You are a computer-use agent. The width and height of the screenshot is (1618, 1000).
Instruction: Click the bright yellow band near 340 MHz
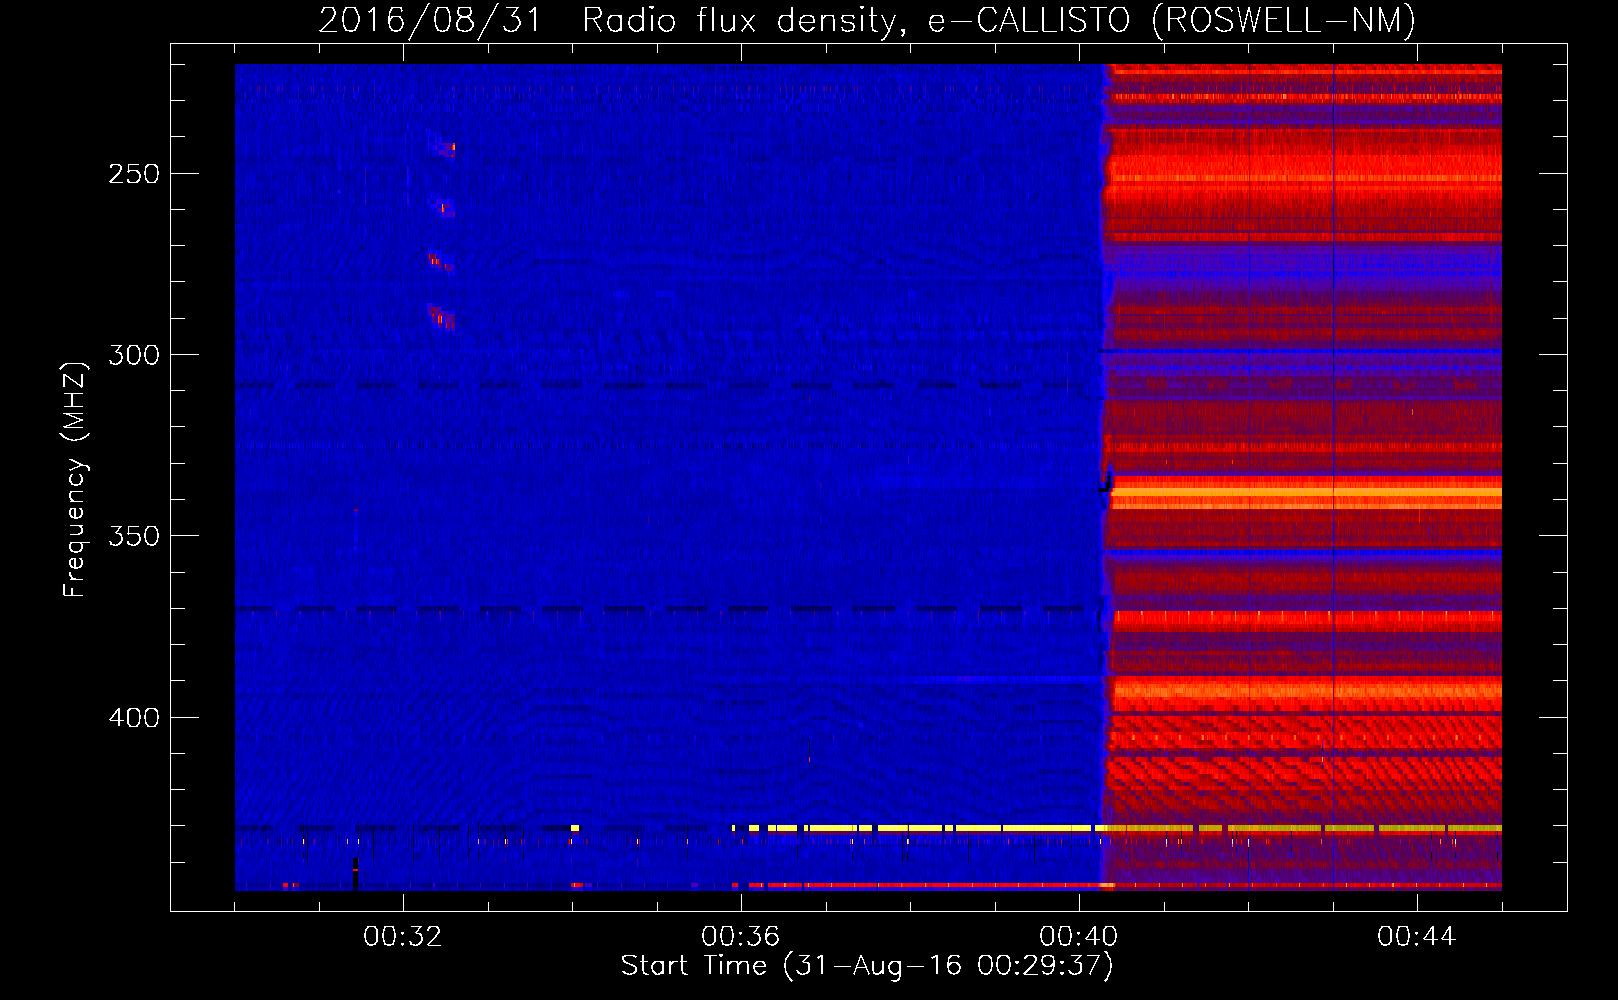pos(1306,492)
